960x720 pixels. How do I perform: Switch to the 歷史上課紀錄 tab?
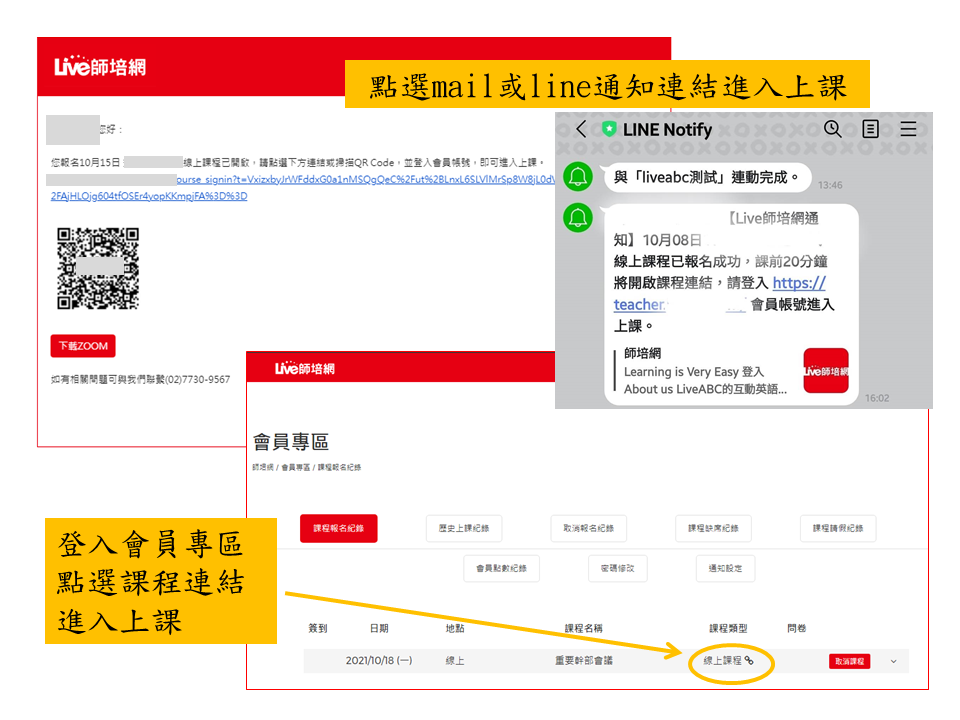464,528
